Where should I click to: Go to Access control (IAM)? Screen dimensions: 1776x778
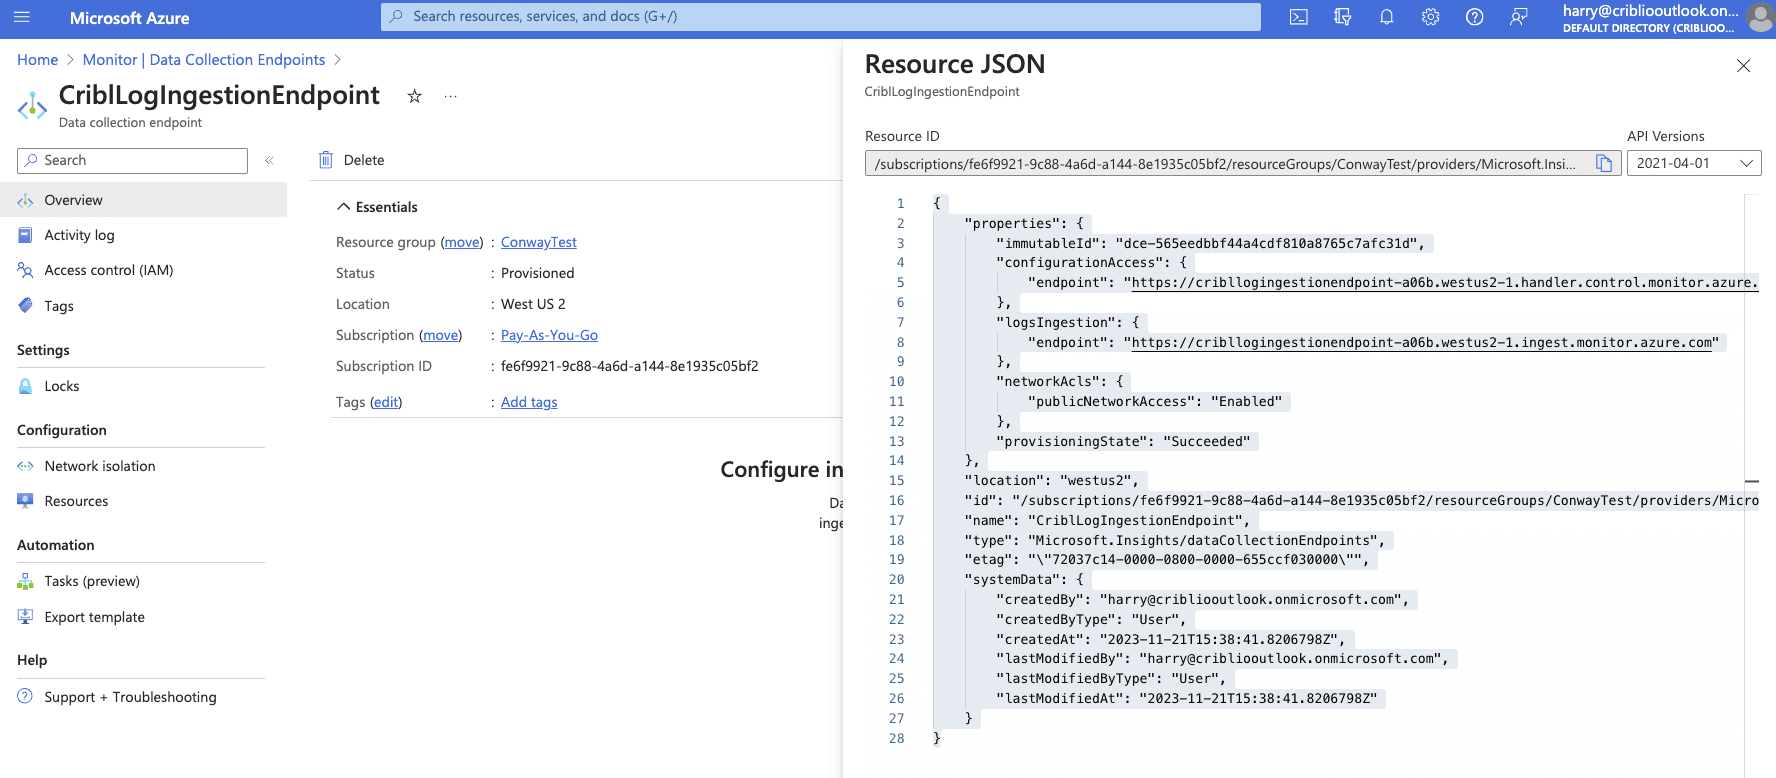[108, 270]
